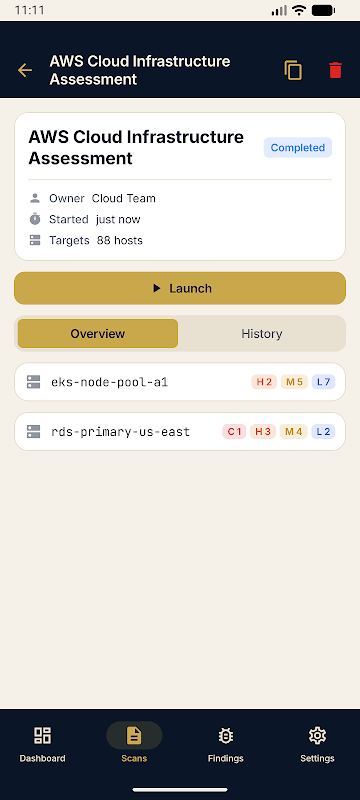Launch the scan

pos(180,288)
